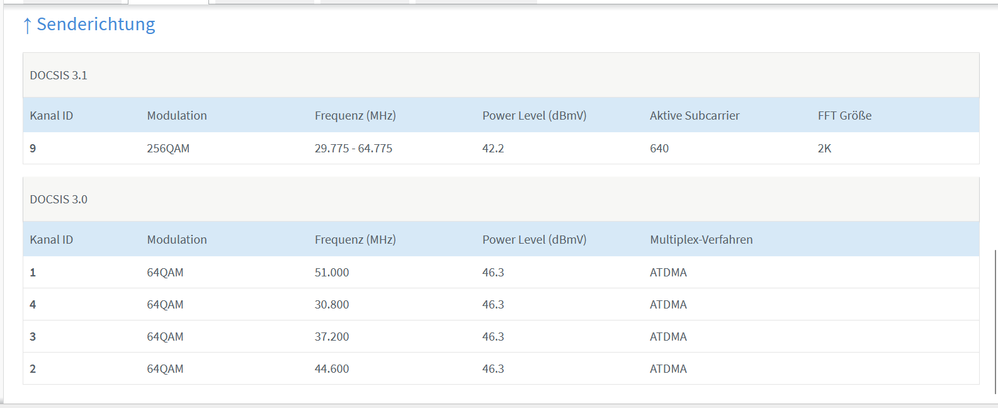The image size is (998, 408).
Task: Click Kanal ID header in DOCSIS 3.1 table
Action: pos(51,116)
